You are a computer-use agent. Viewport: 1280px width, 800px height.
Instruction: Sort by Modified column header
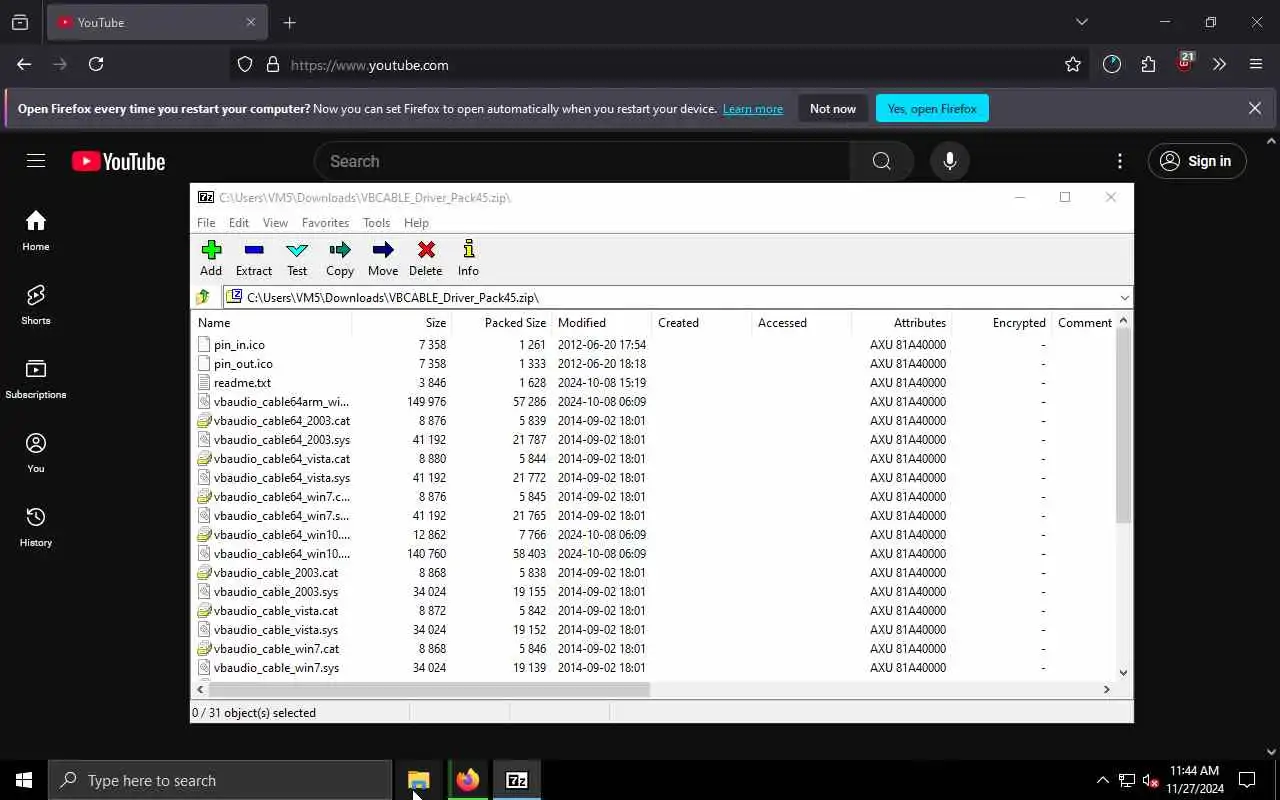[x=602, y=323]
